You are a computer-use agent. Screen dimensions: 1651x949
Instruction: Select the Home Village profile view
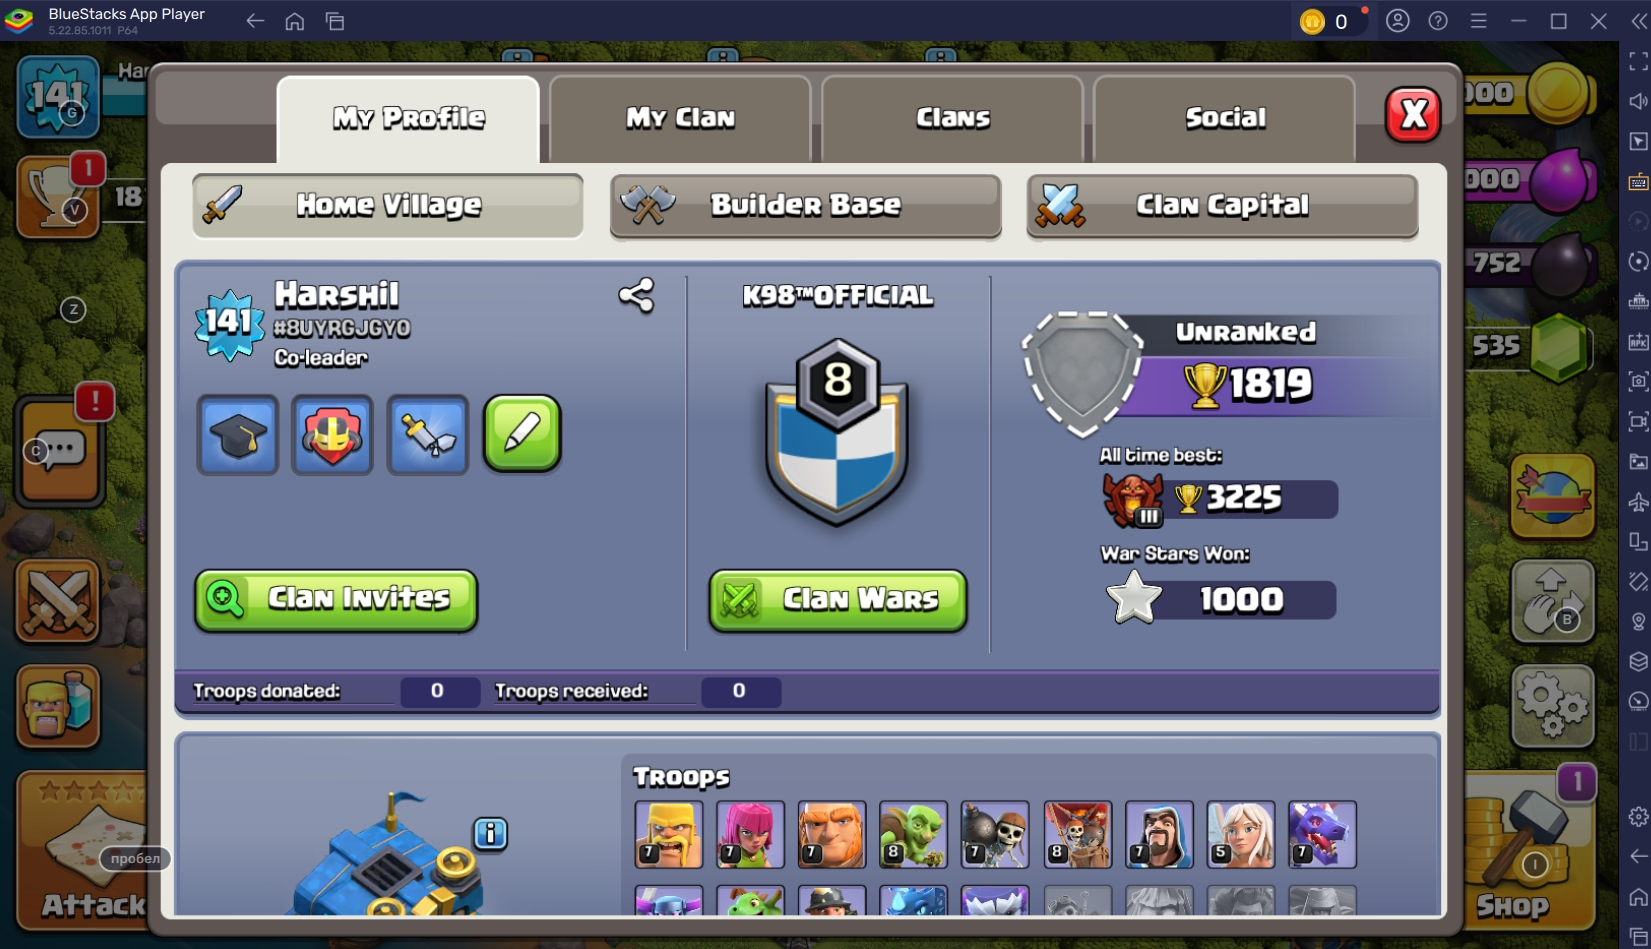(388, 205)
